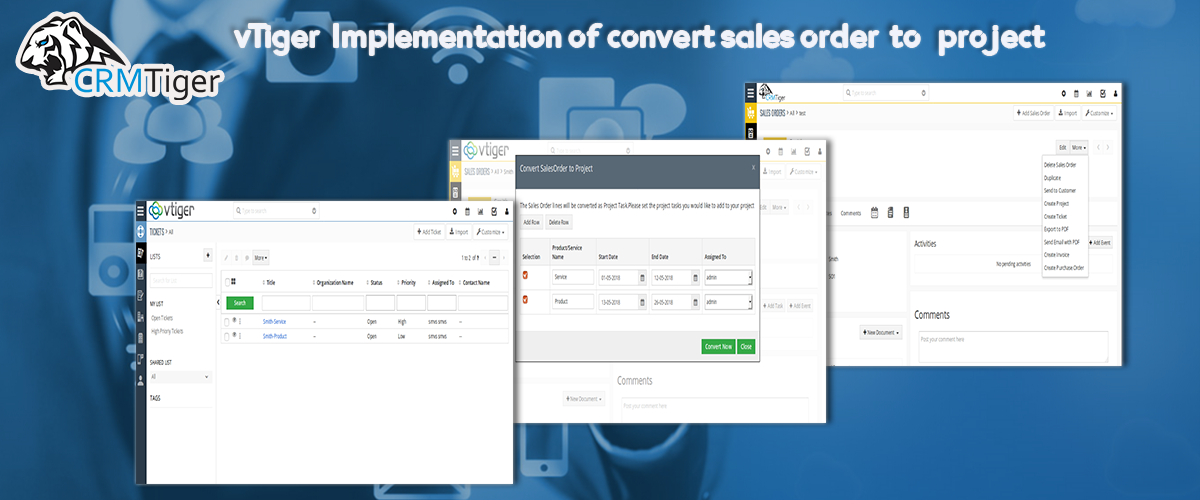This screenshot has height=500, width=1200.
Task: Open hamburger menu in Sales Orders window
Action: click(x=751, y=92)
